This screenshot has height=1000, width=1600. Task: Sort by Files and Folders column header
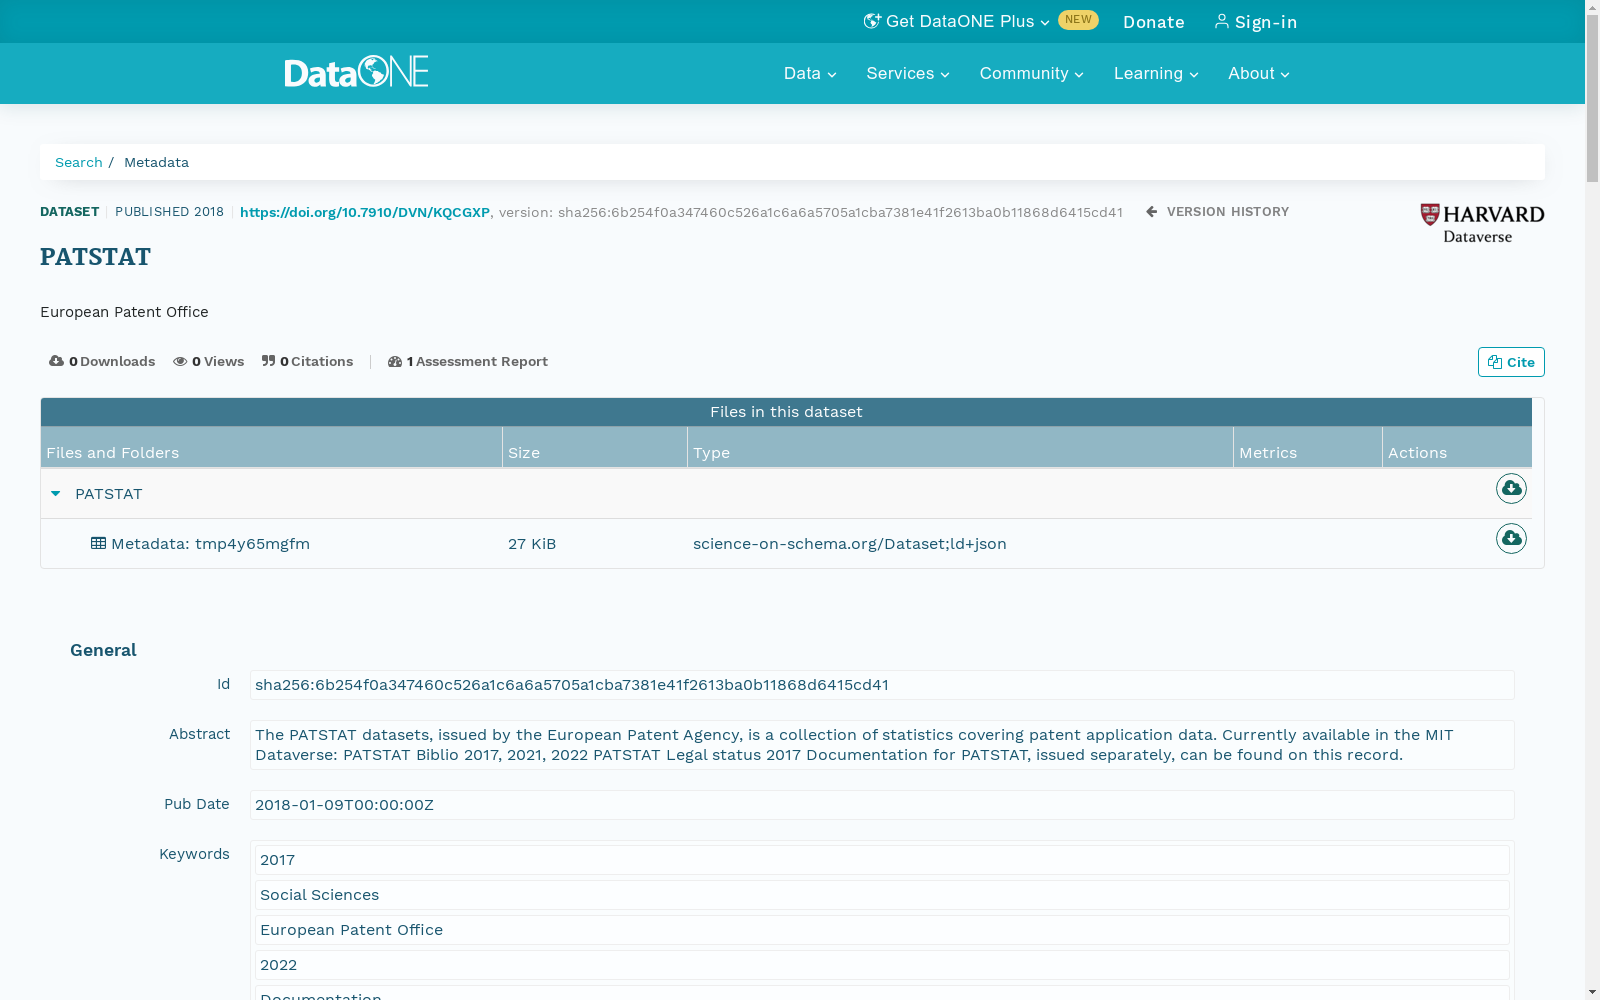(271, 448)
